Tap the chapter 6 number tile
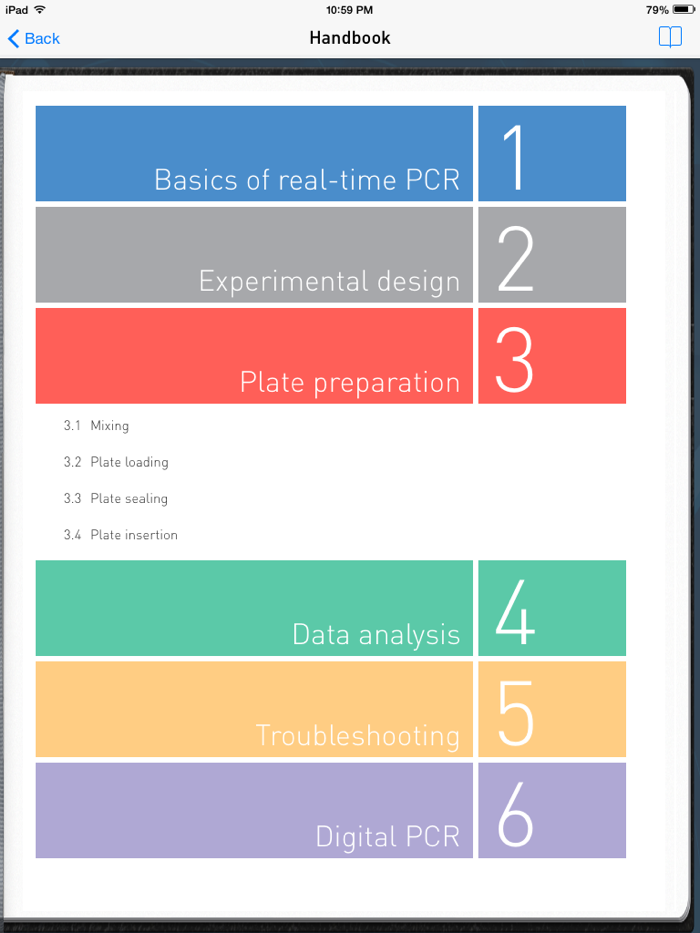Screen dimensions: 700x933 pos(551,810)
